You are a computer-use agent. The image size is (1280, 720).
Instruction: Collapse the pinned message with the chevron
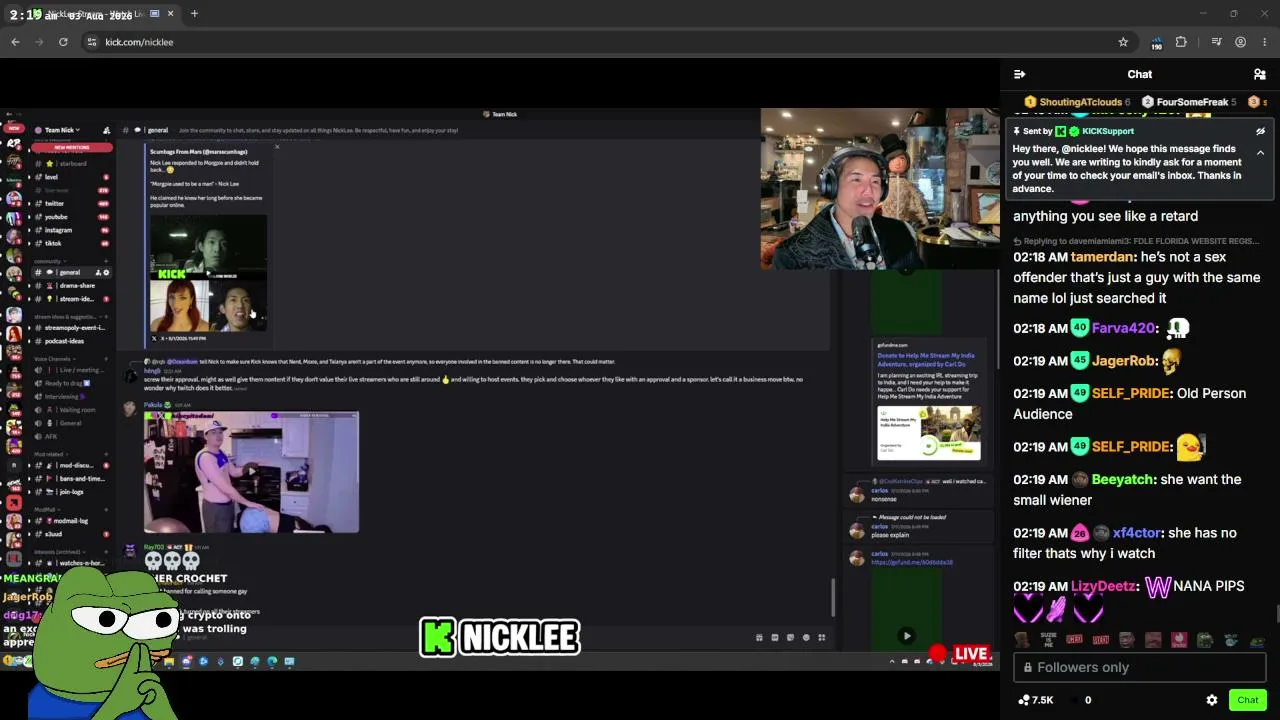pyautogui.click(x=1260, y=153)
